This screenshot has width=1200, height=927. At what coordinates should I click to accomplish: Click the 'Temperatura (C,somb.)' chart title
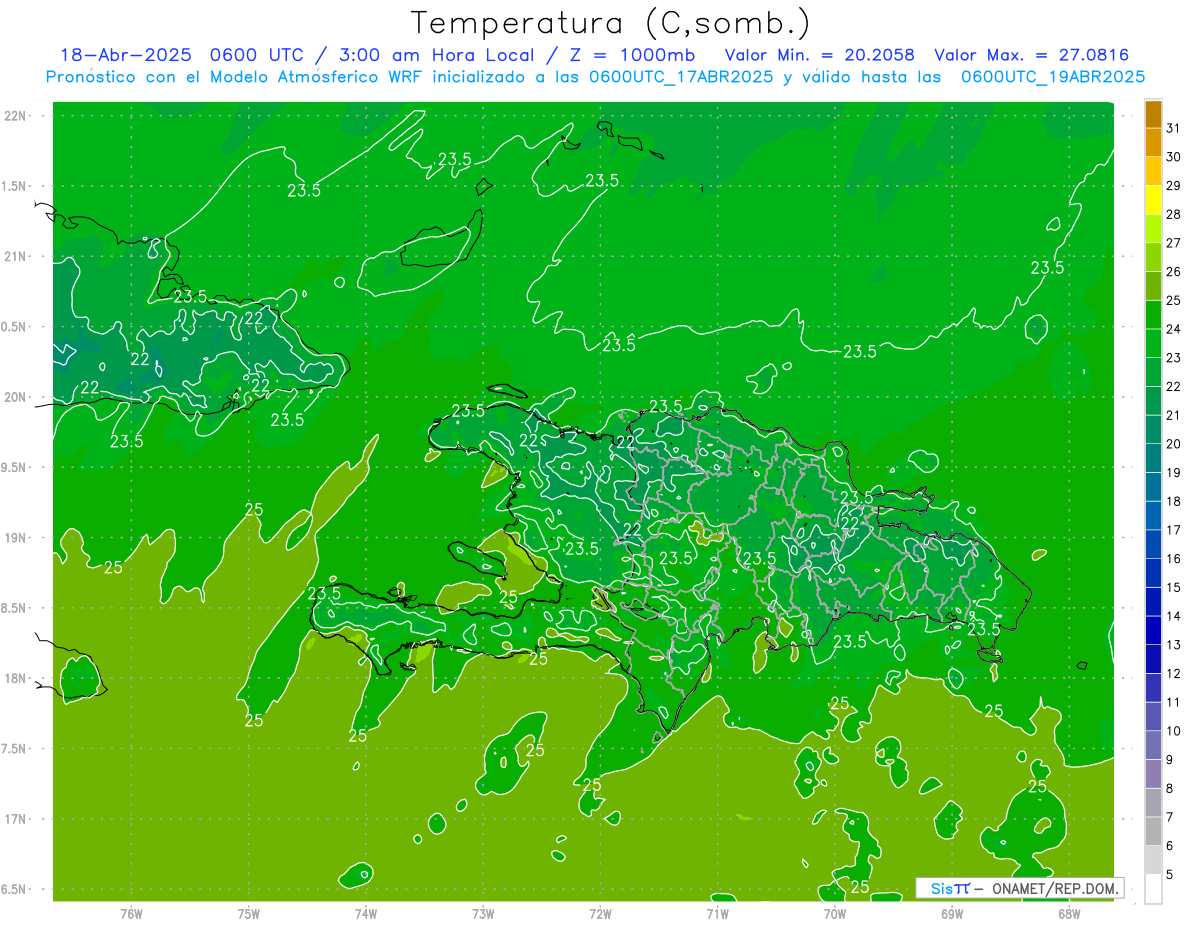pyautogui.click(x=611, y=23)
